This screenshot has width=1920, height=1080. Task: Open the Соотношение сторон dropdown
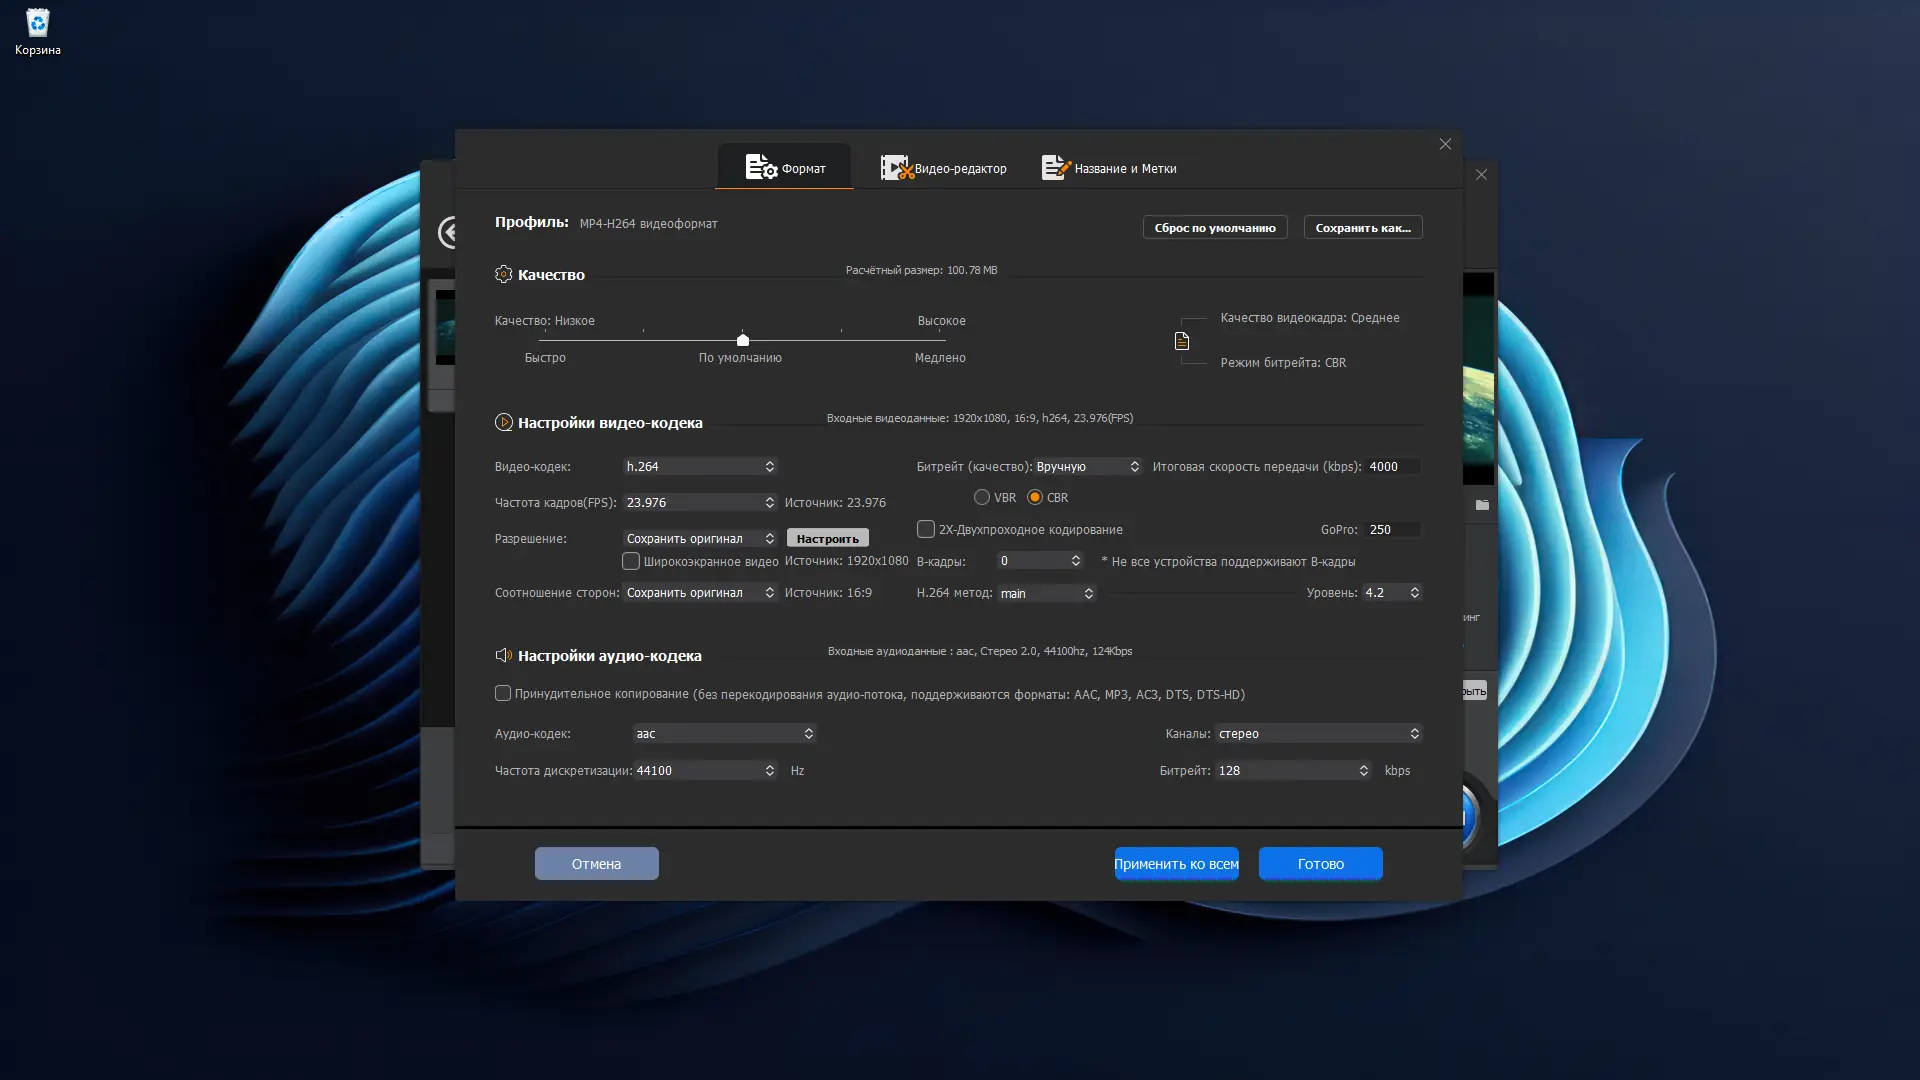coord(699,592)
